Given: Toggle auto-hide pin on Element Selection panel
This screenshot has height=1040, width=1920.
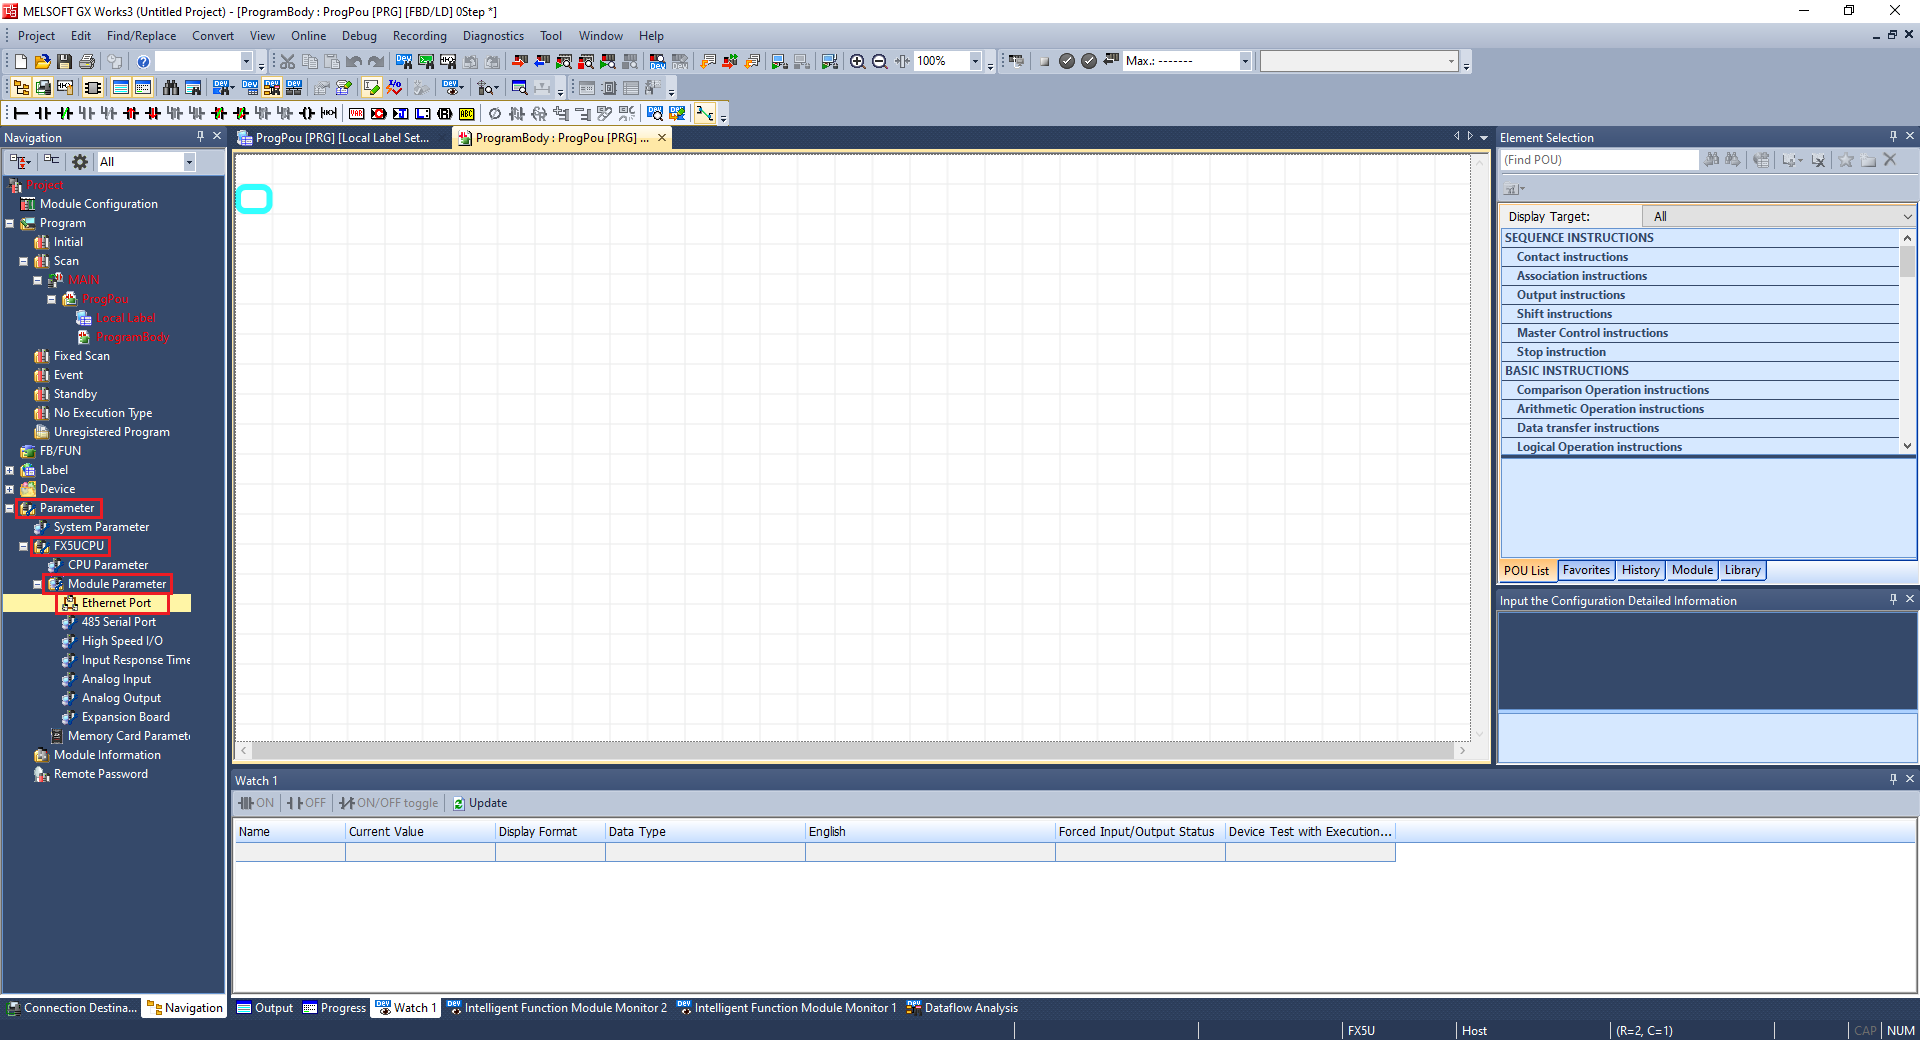Looking at the screenshot, I should (x=1892, y=137).
